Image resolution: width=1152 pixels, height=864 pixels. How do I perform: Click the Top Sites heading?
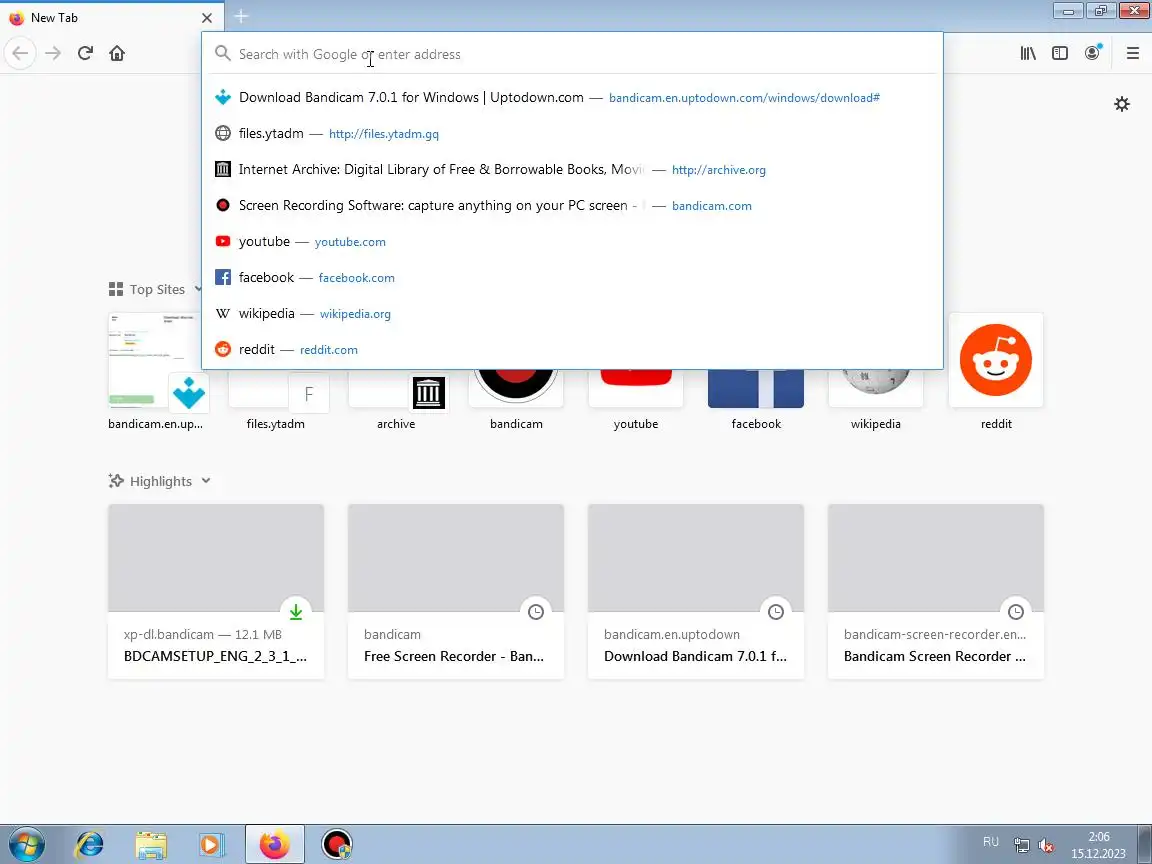coord(157,289)
